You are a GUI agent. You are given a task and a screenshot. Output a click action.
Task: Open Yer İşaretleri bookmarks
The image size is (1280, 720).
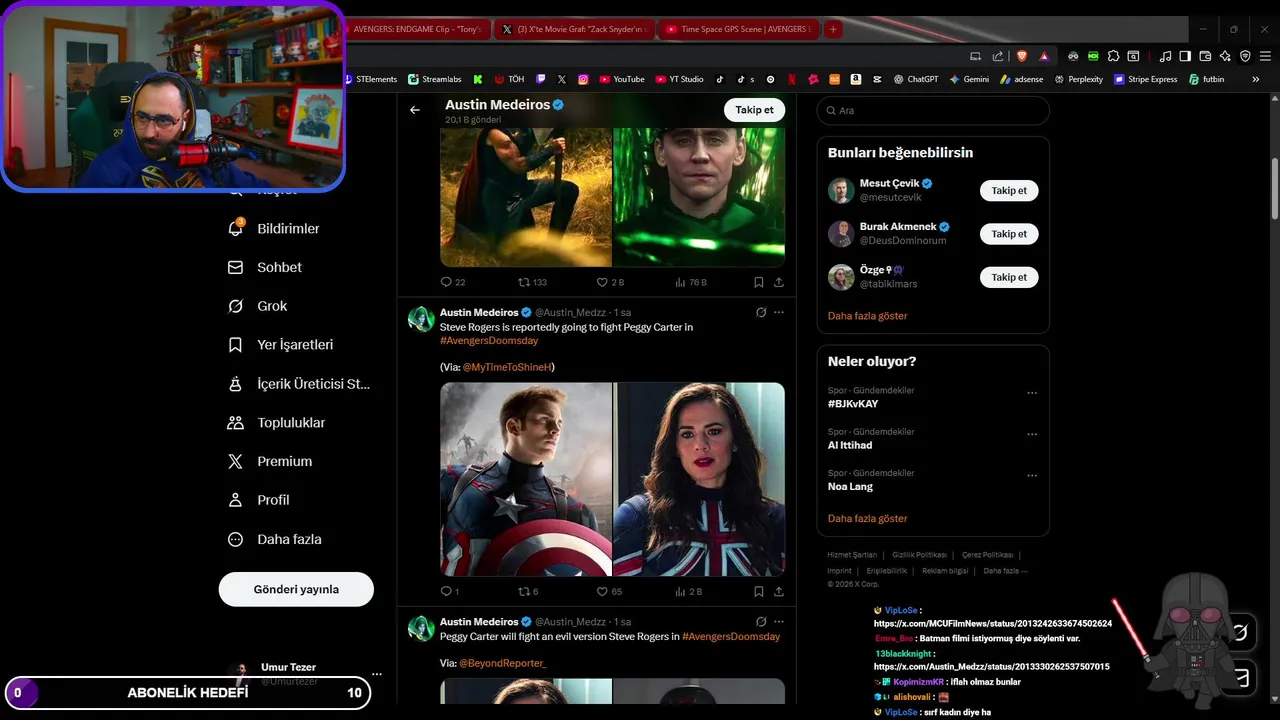280,345
